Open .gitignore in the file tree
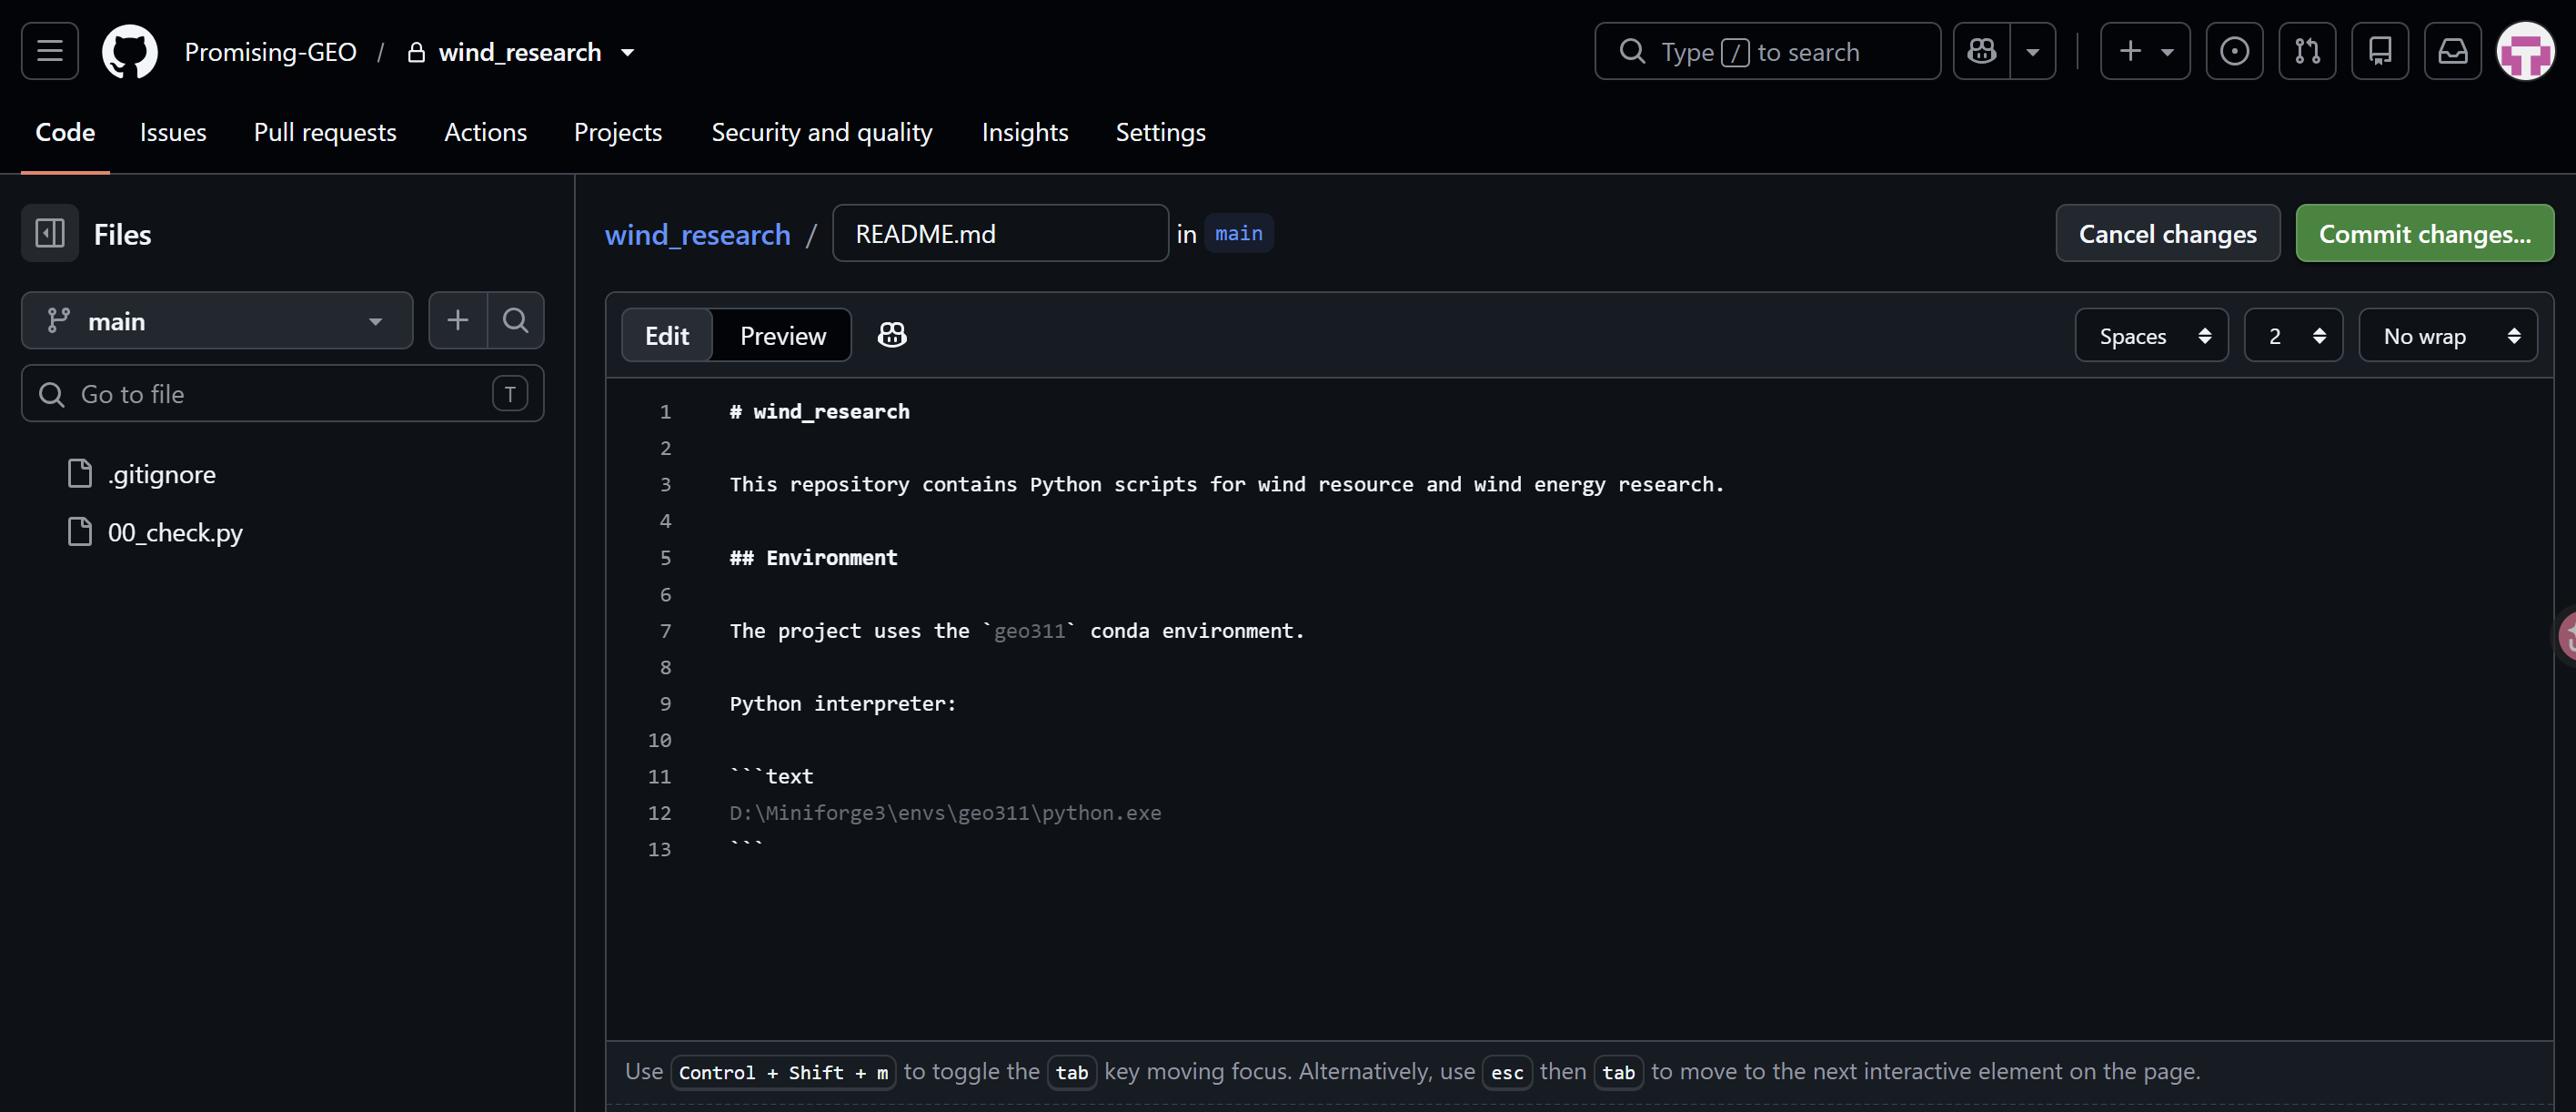 coord(161,474)
